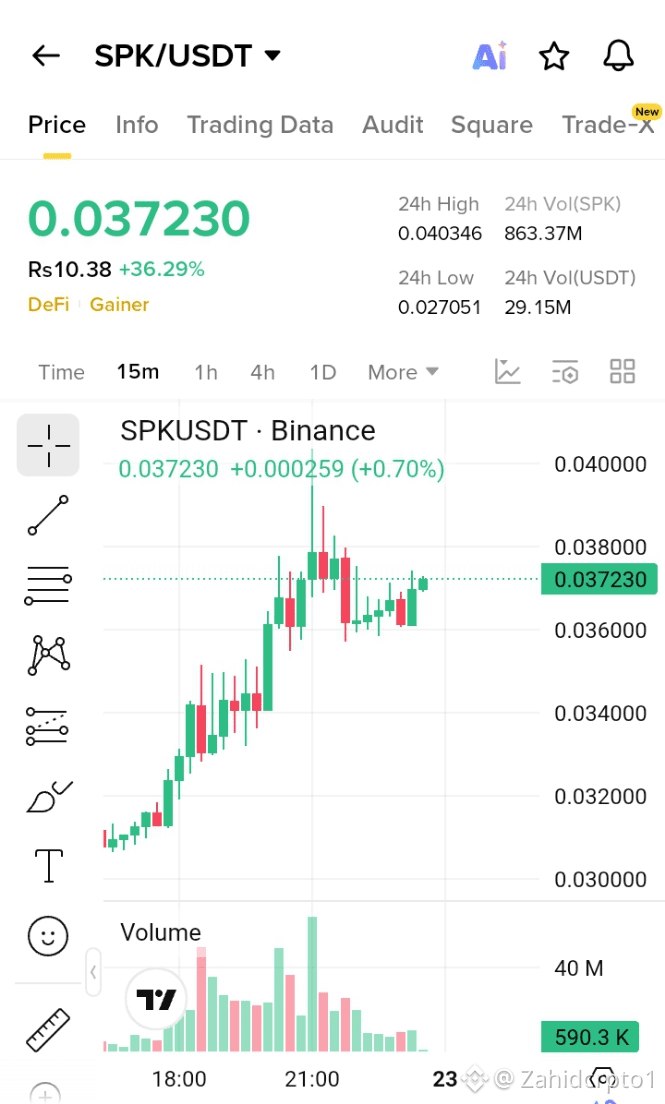Open the Trade-X tab
The image size is (665, 1104).
coord(608,125)
